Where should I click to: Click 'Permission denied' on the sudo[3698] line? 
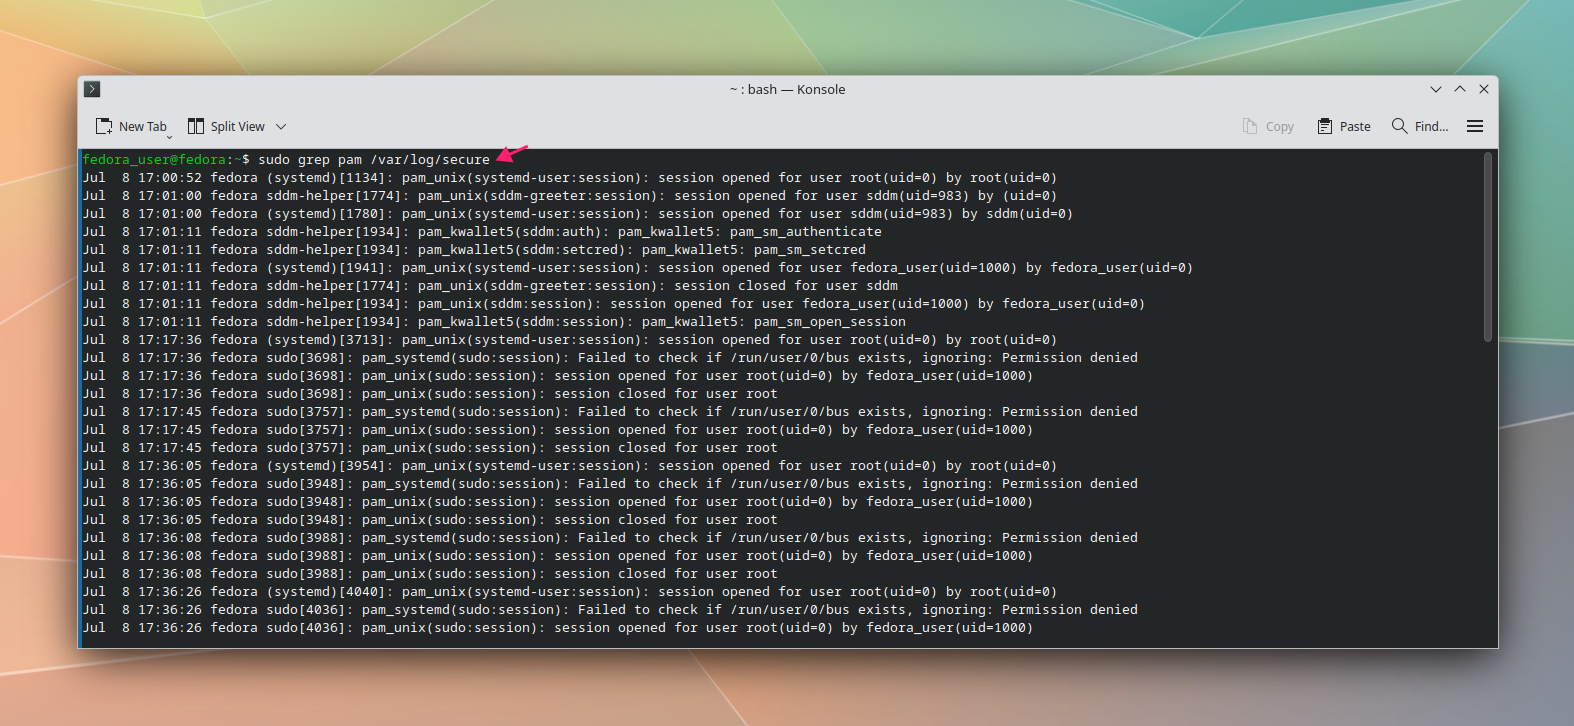point(1070,357)
